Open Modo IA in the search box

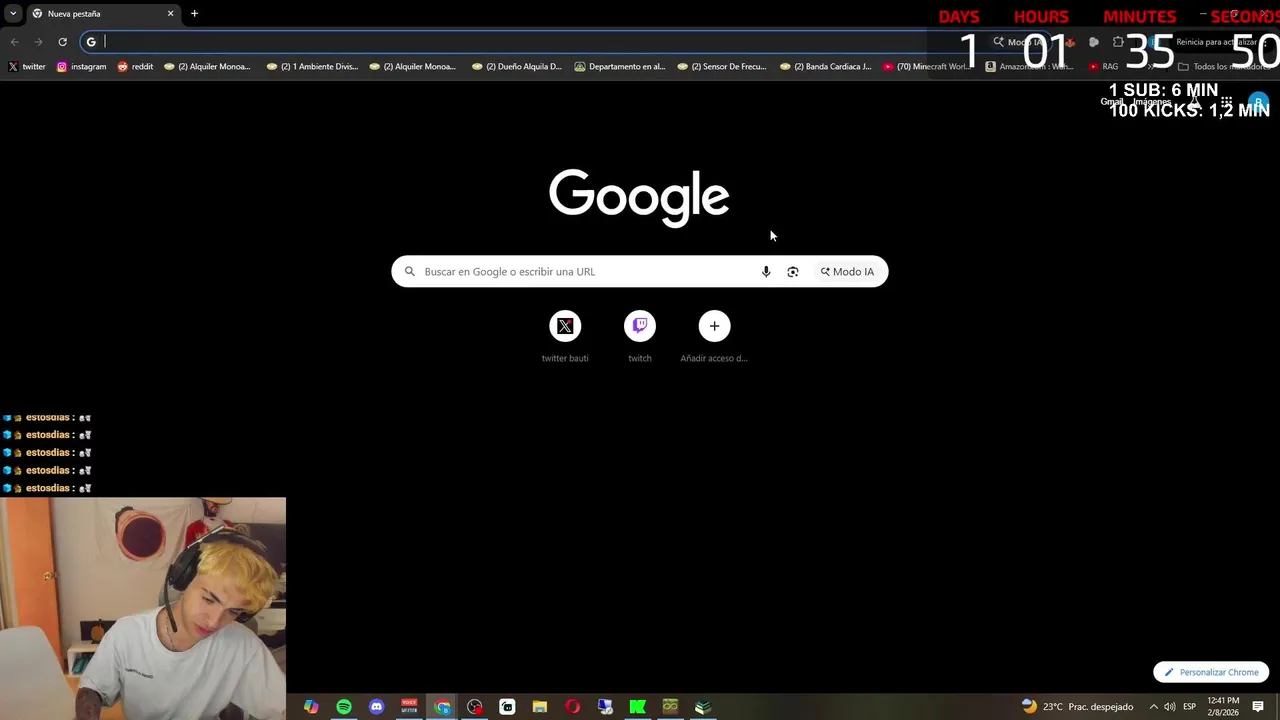[847, 272]
